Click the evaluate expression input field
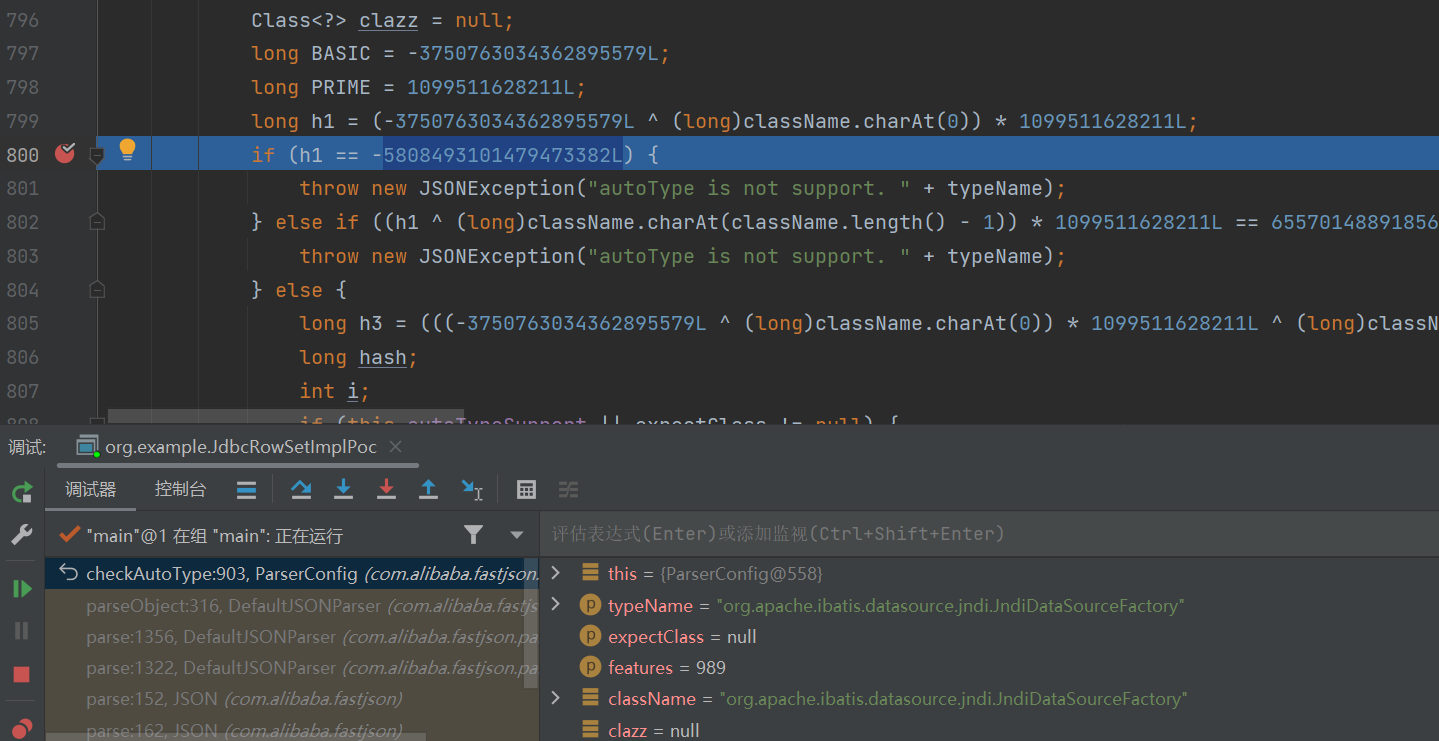Screen dimensions: 1439x741 [x=989, y=534]
